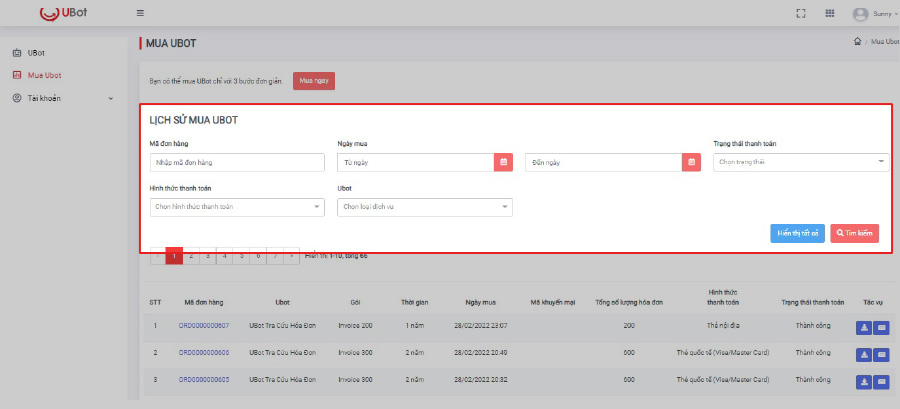Download order ORD0000000607 invoice icon
The image size is (900, 409).
864,328
